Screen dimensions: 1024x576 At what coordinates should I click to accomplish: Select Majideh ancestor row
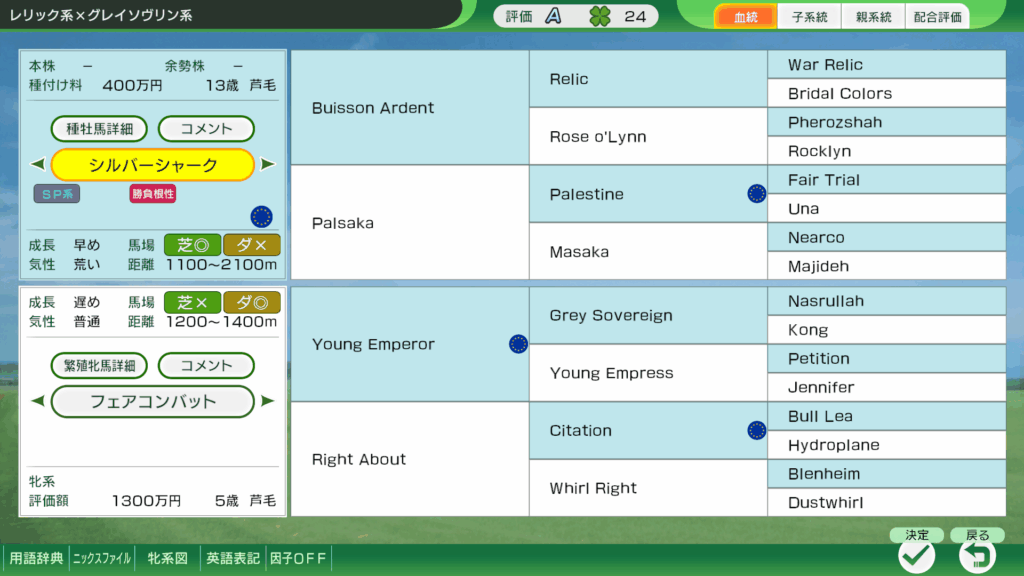click(887, 266)
